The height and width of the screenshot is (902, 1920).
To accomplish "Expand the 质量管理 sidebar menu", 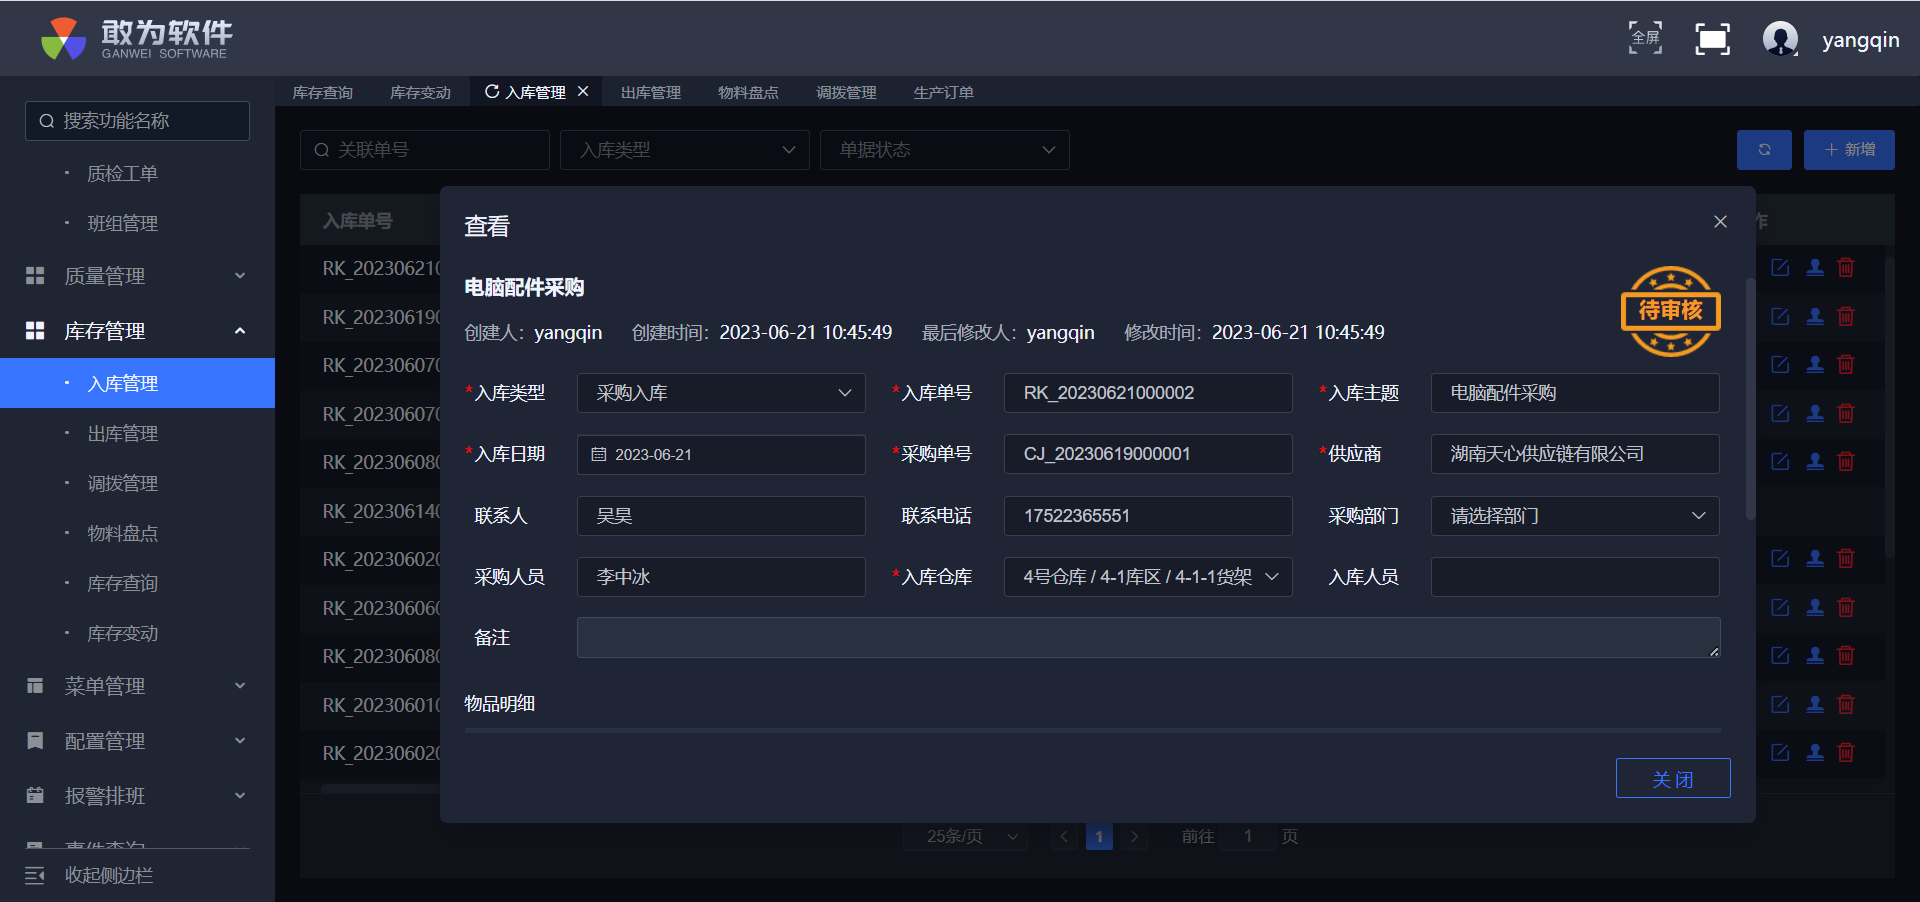I will [x=137, y=276].
